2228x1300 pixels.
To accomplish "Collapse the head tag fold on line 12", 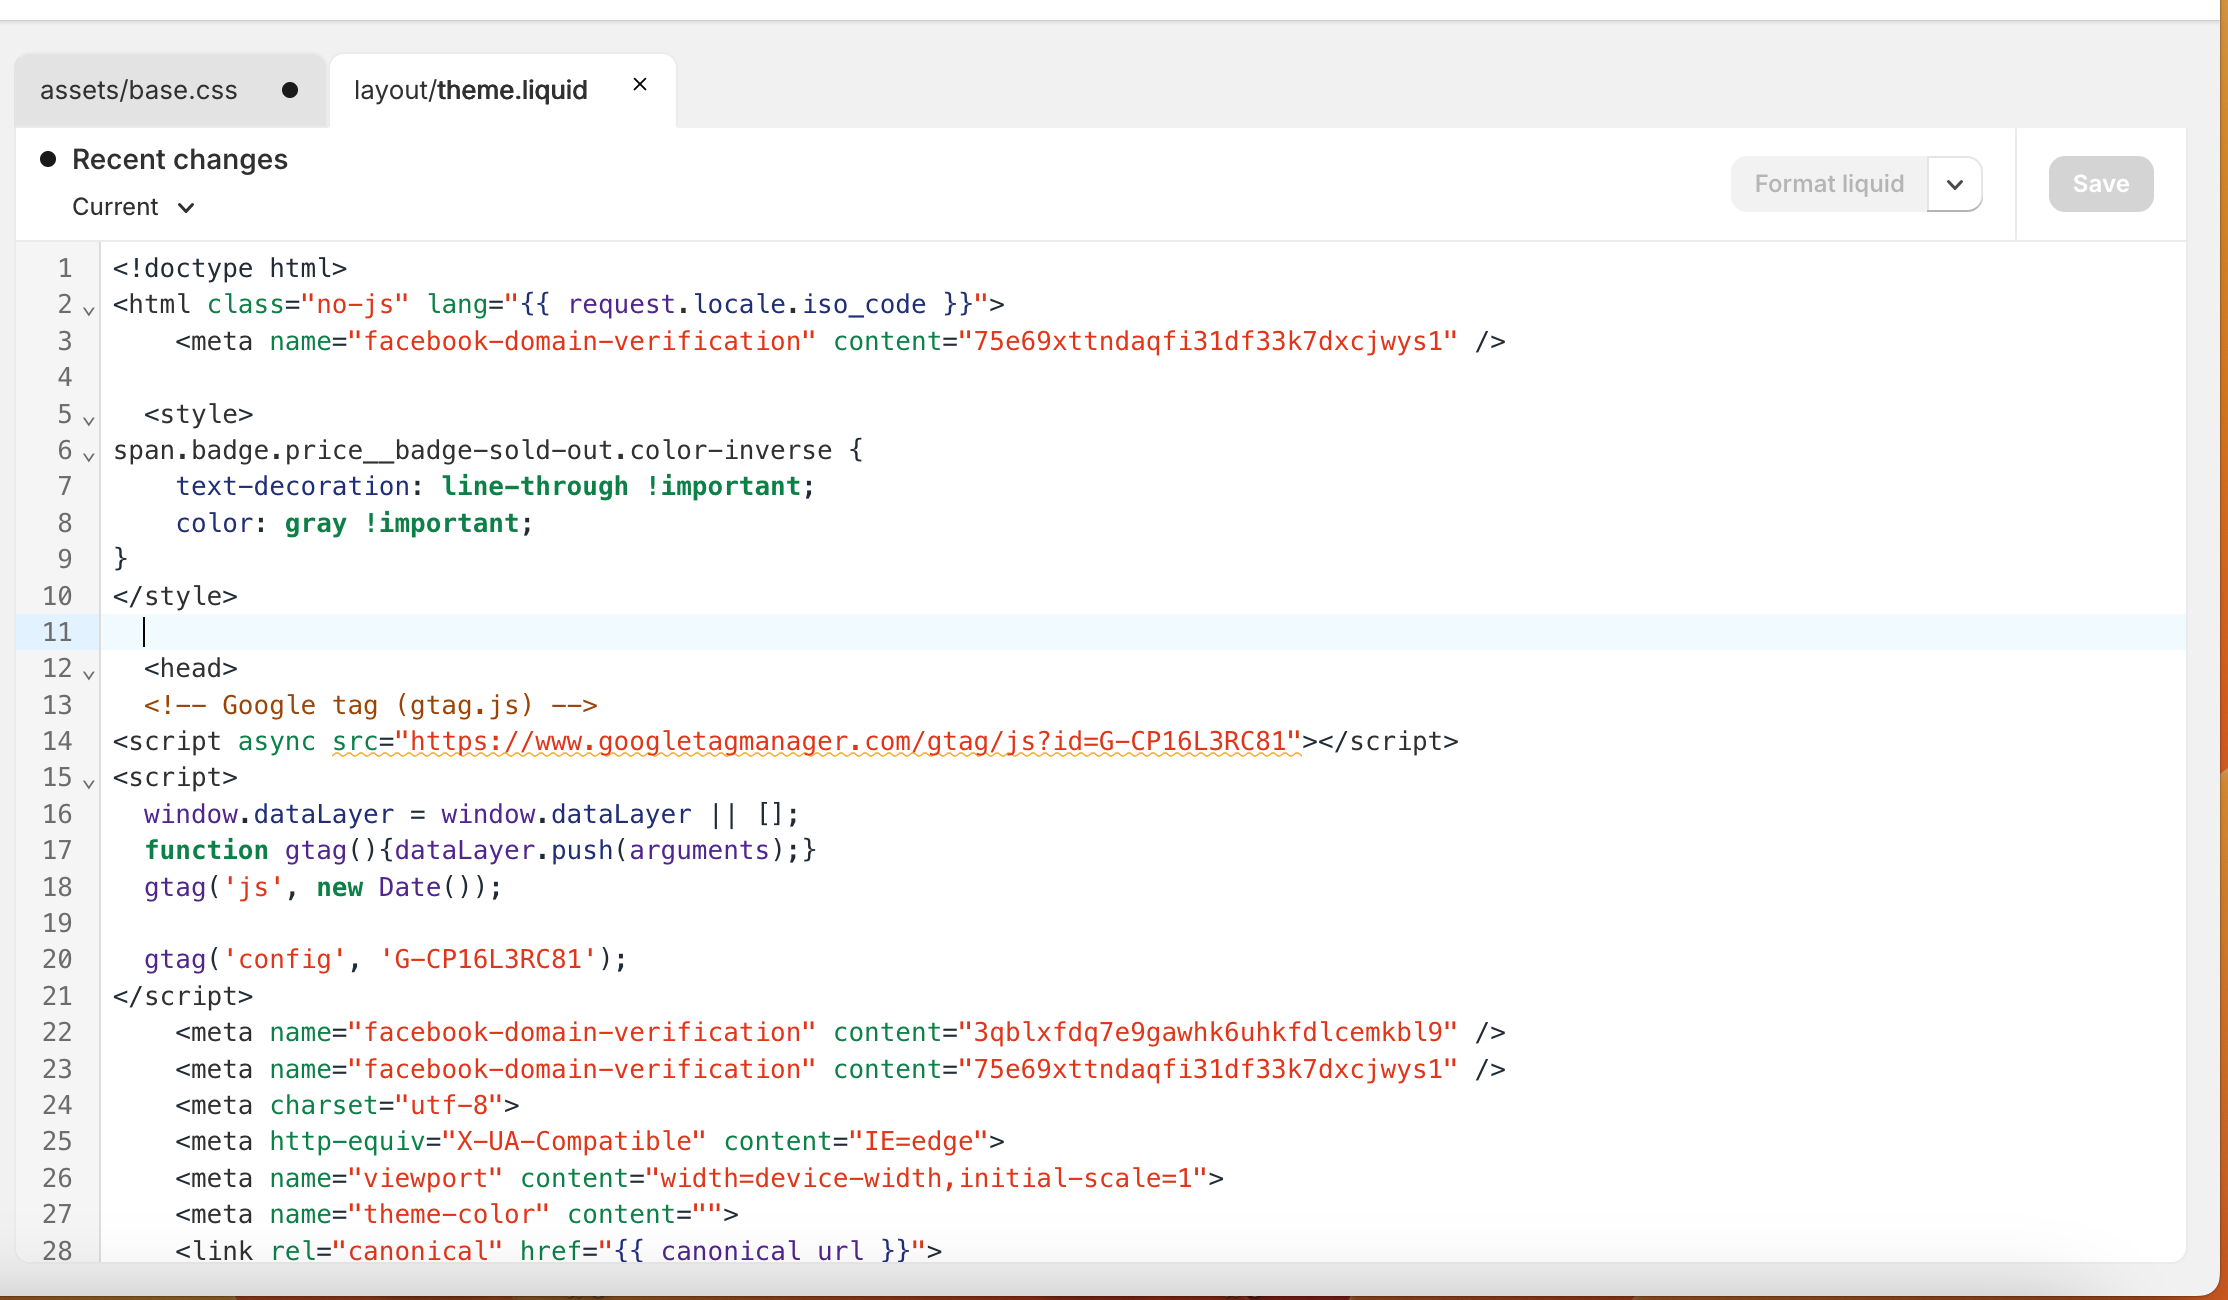I will point(89,675).
